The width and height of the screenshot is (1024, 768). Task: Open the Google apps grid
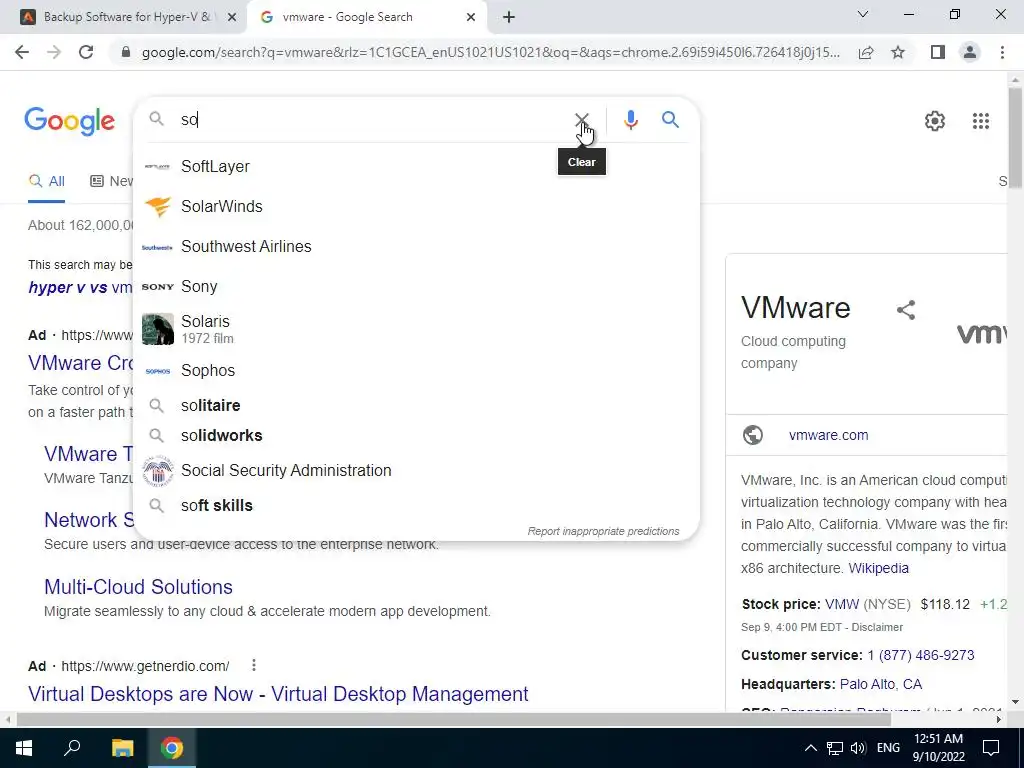point(980,121)
